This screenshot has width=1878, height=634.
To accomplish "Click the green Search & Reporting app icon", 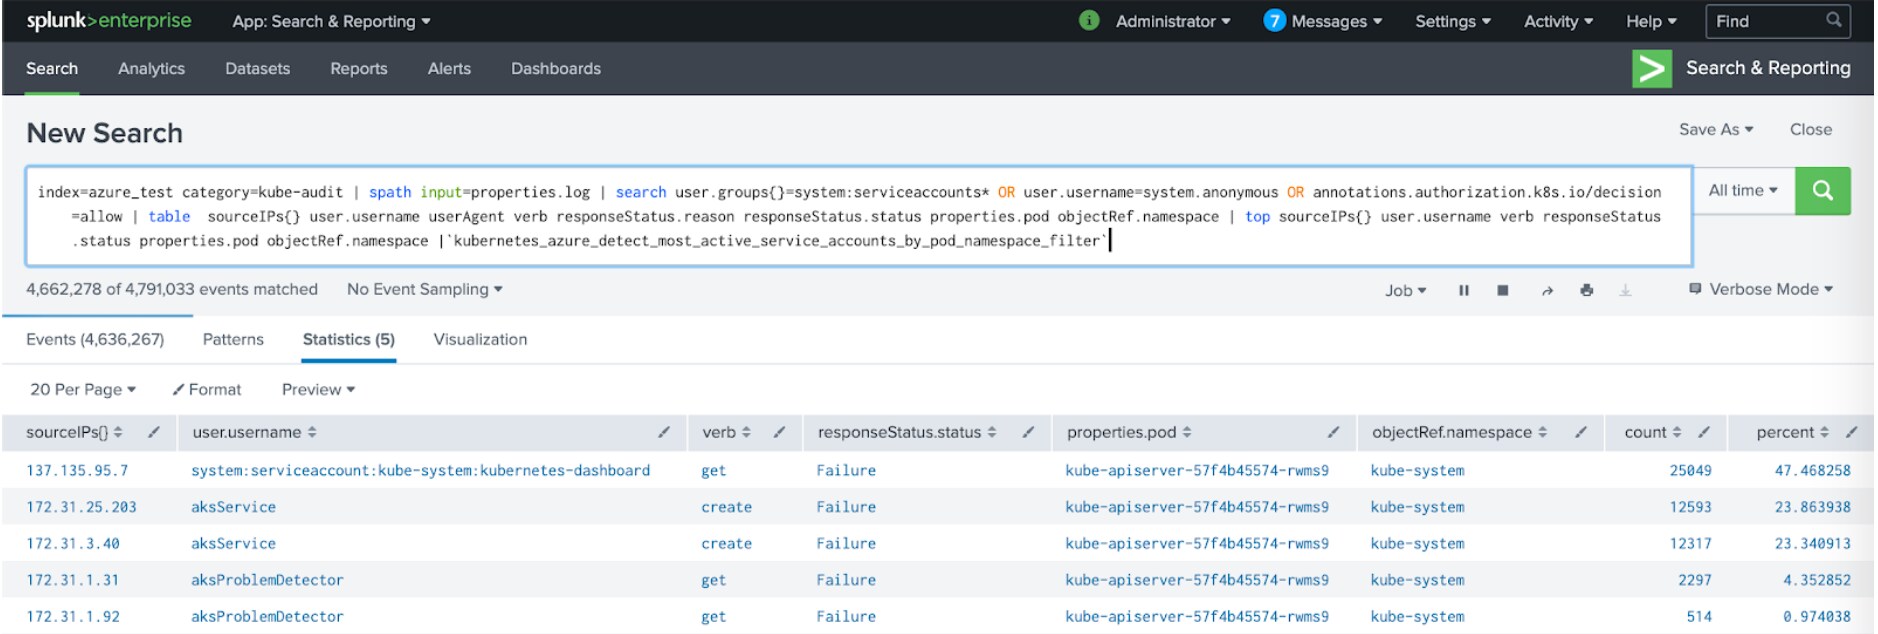I will point(1652,69).
